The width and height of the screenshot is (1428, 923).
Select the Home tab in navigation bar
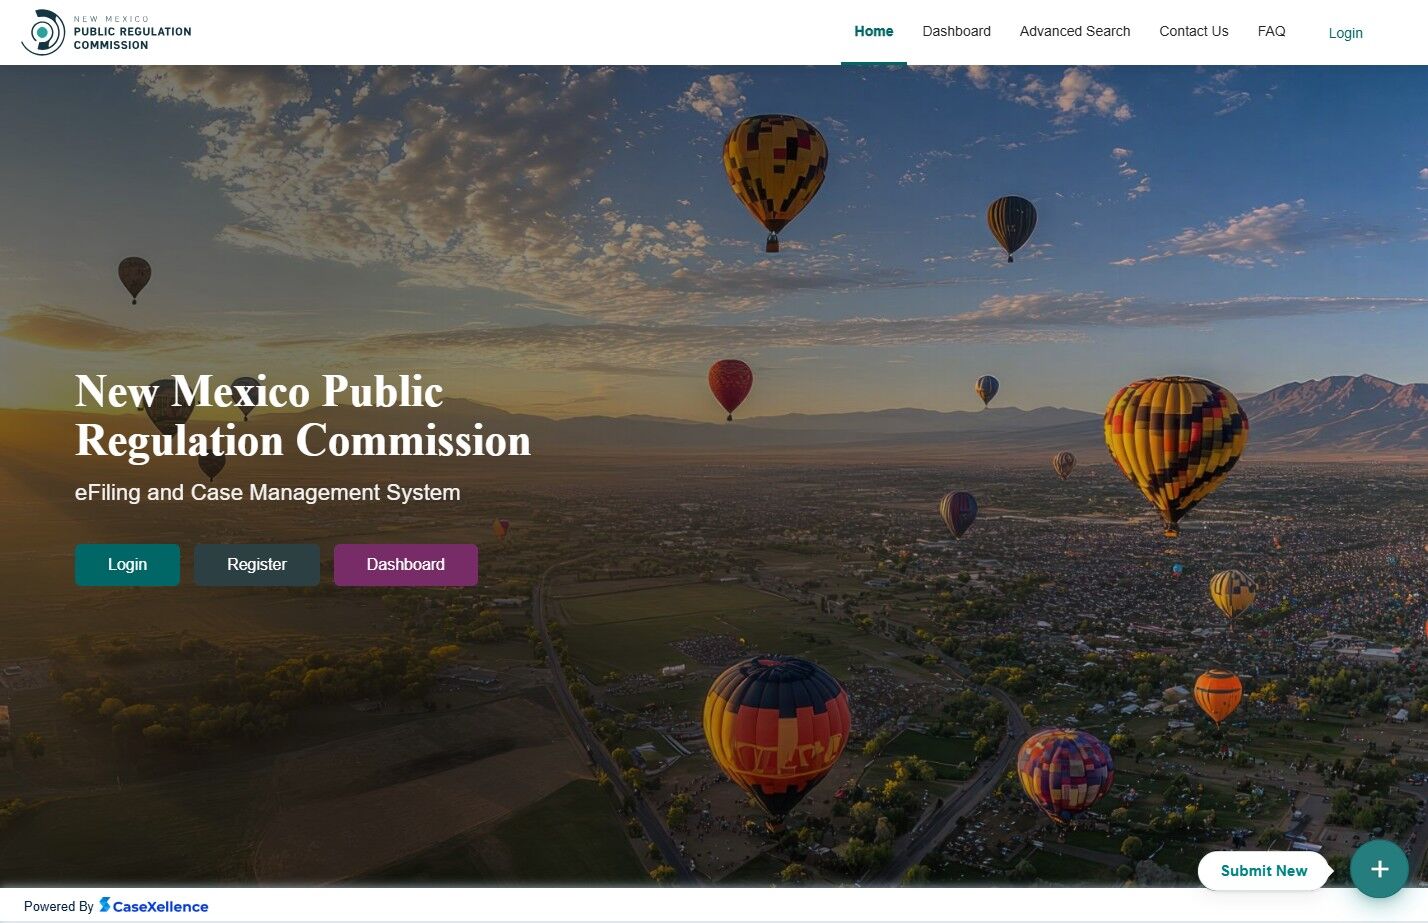(873, 31)
